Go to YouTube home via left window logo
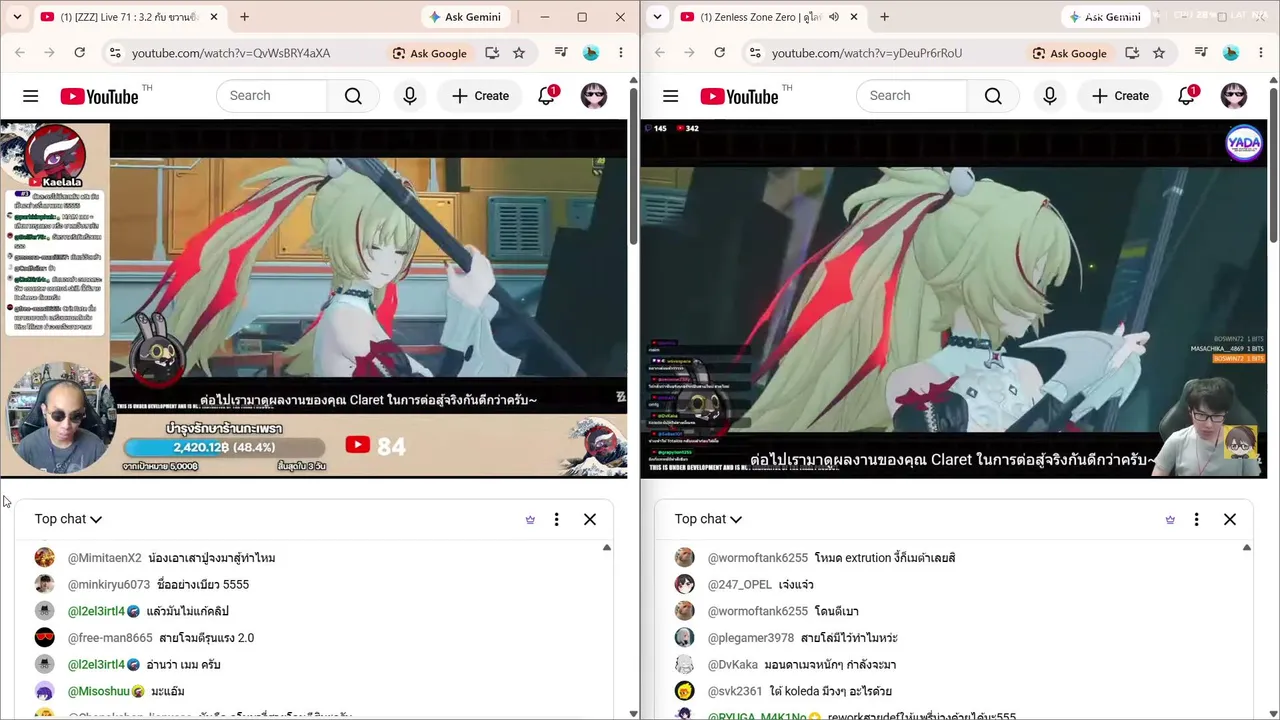The height and width of the screenshot is (720, 1280). [x=99, y=96]
